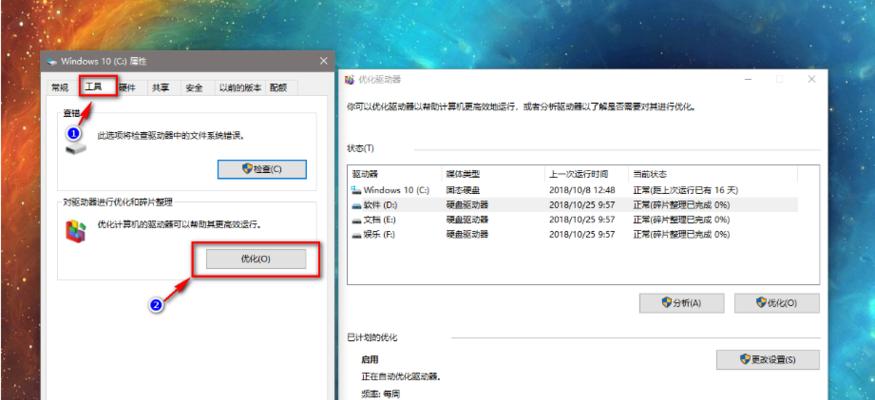
Task: Click 优化(O) in the properties window
Action: [x=256, y=259]
